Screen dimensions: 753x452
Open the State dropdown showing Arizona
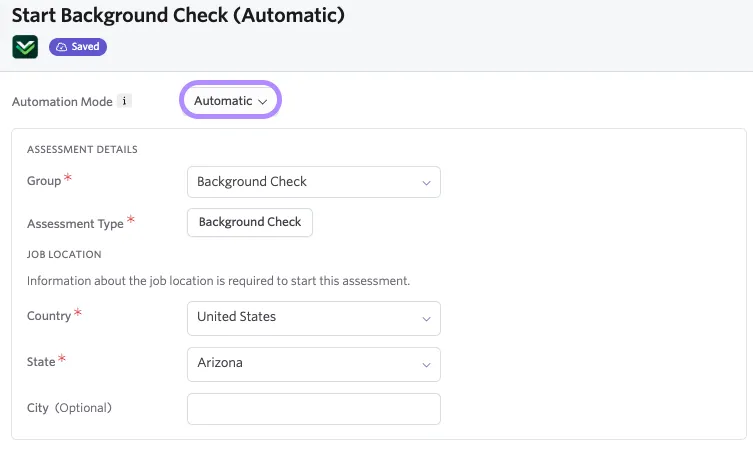[314, 364]
